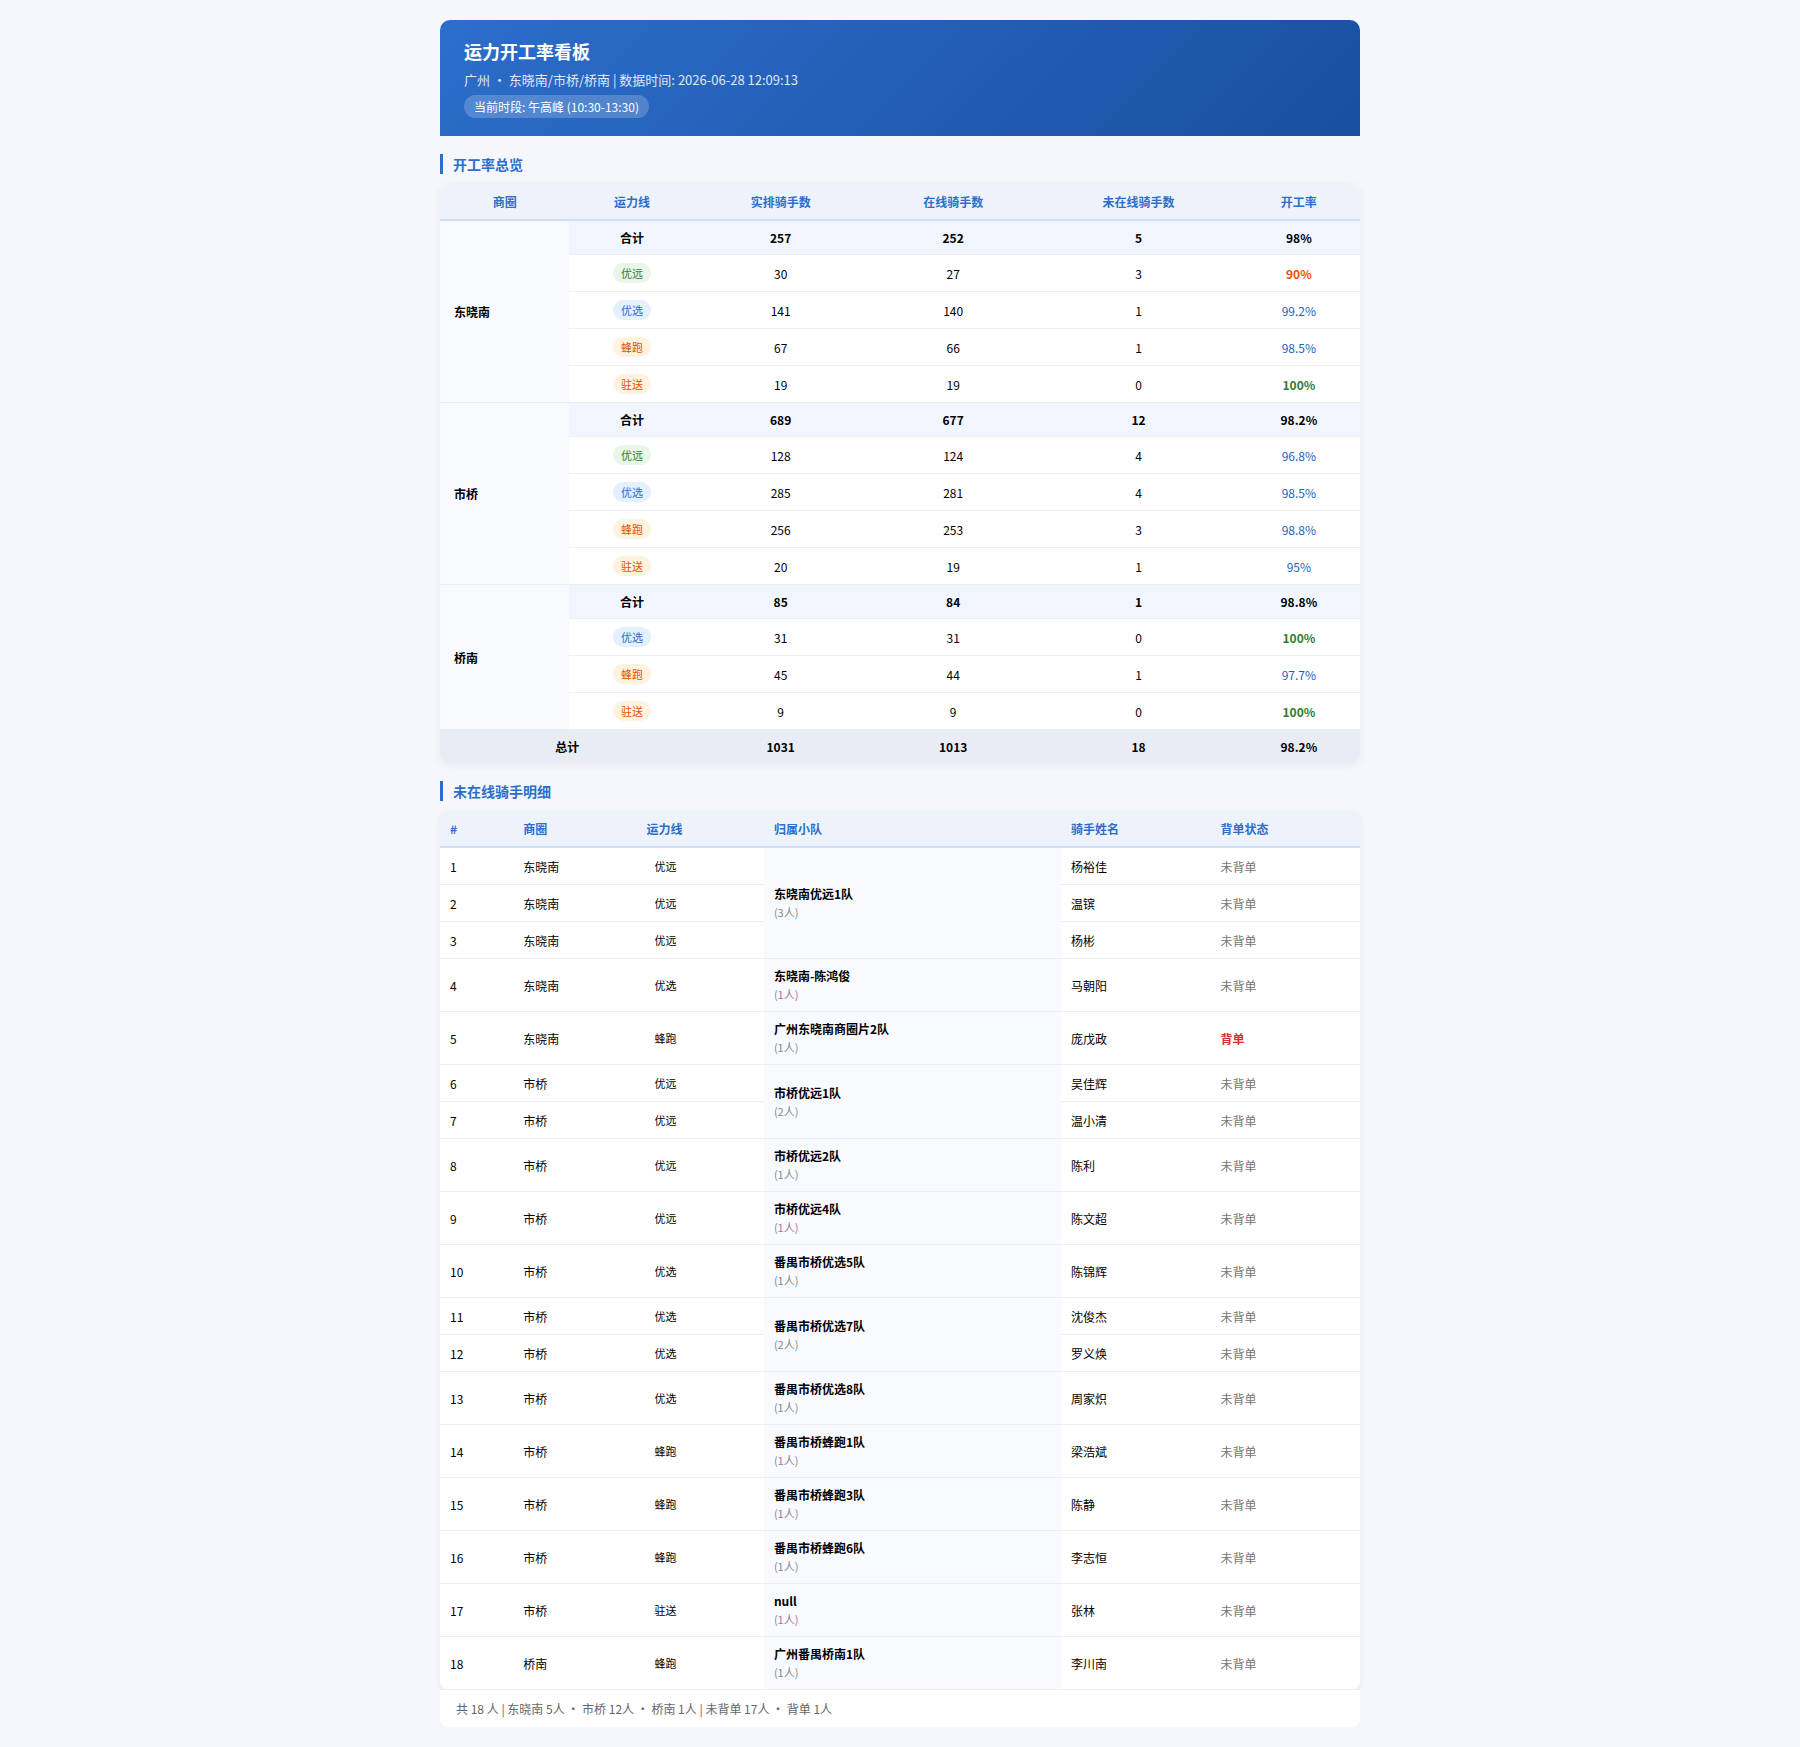Click the orange "90%" rate value
1800x1747 pixels.
pyautogui.click(x=1299, y=275)
